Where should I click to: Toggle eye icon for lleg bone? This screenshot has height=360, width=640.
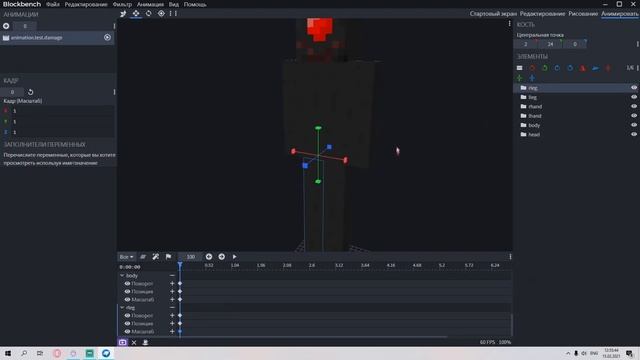pyautogui.click(x=634, y=97)
